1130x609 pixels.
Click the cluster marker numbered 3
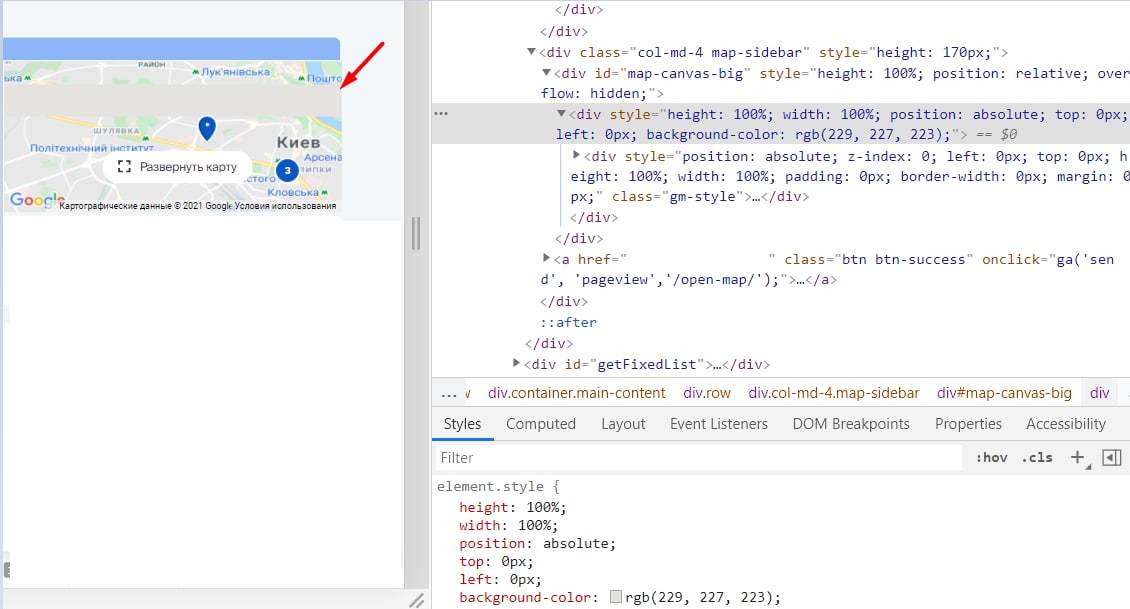[x=287, y=171]
